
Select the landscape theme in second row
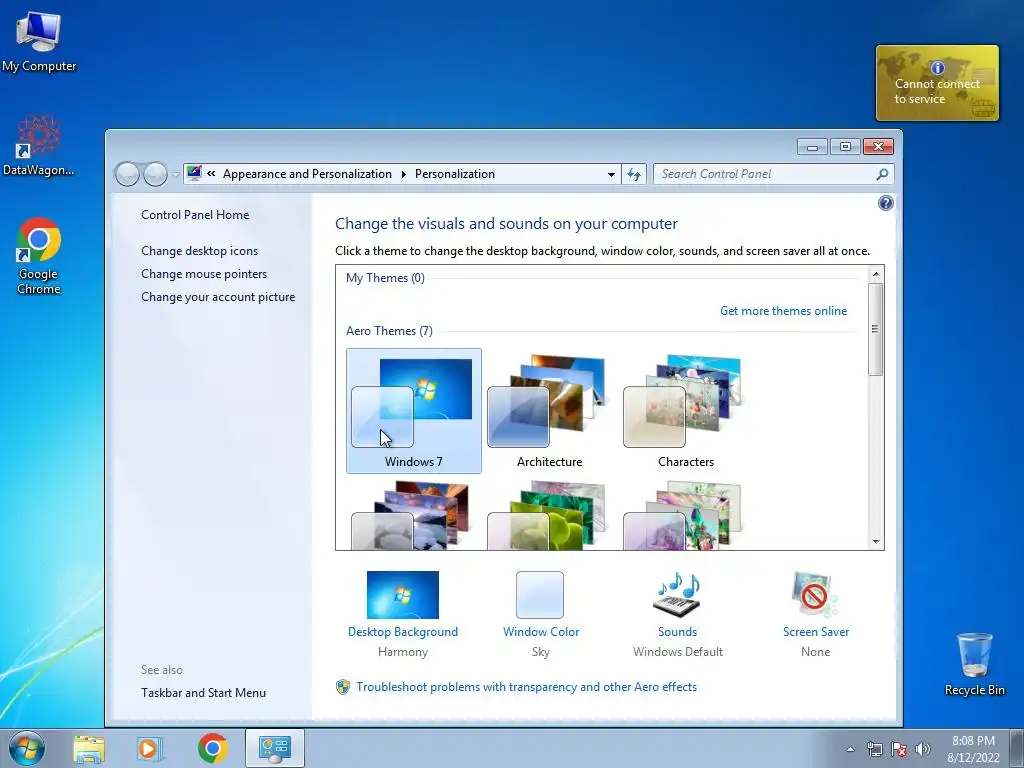click(x=413, y=515)
